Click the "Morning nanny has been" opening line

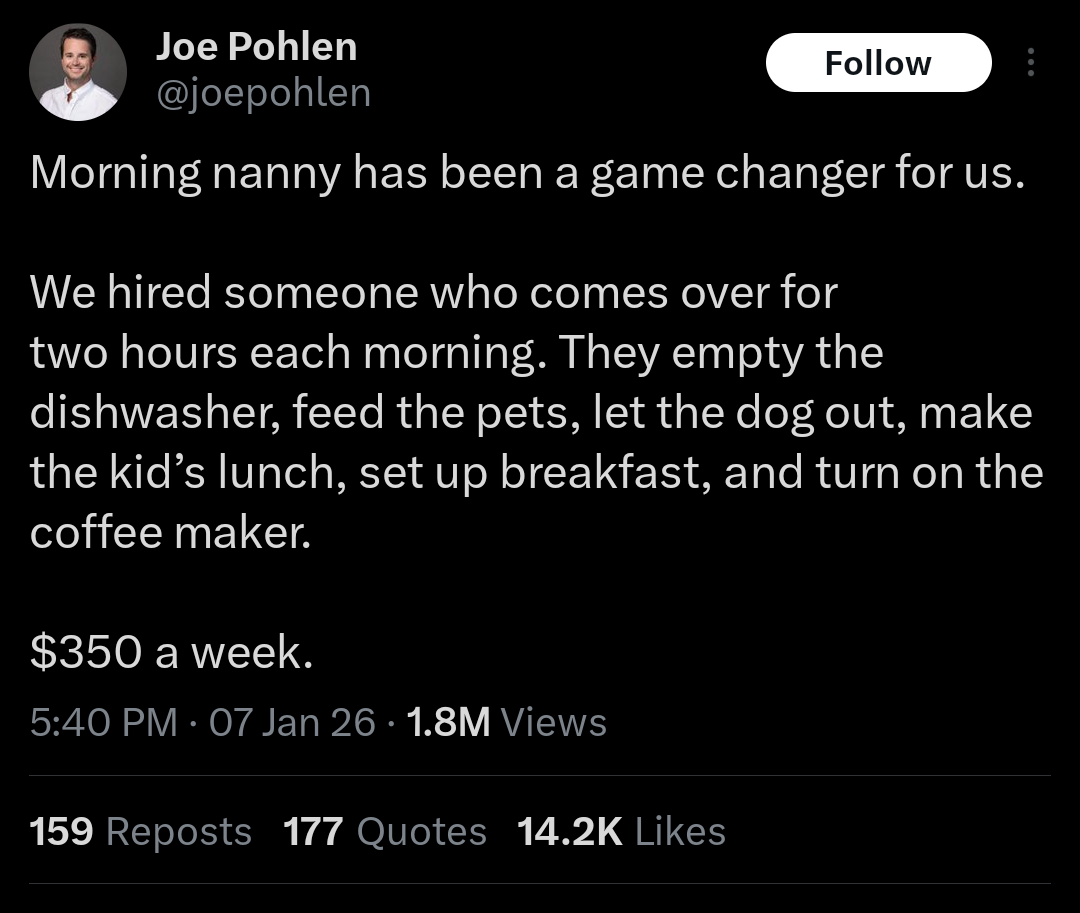(x=528, y=174)
